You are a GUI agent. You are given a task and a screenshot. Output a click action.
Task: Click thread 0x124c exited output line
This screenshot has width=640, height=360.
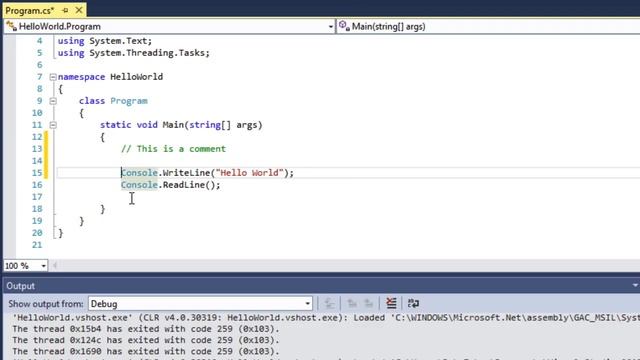click(x=146, y=340)
